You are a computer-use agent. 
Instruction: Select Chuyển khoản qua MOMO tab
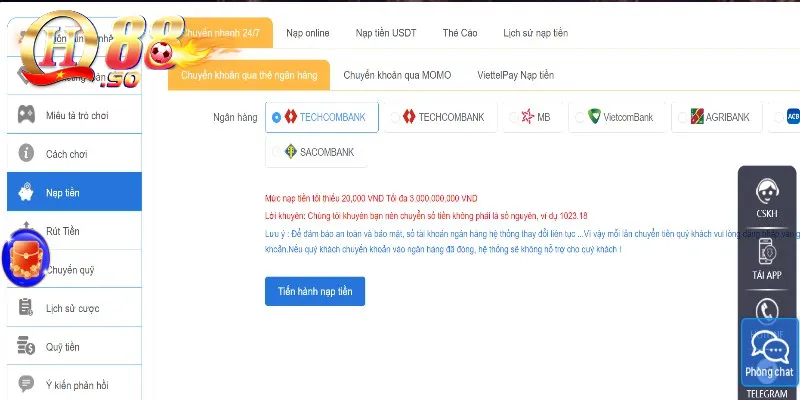(397, 75)
